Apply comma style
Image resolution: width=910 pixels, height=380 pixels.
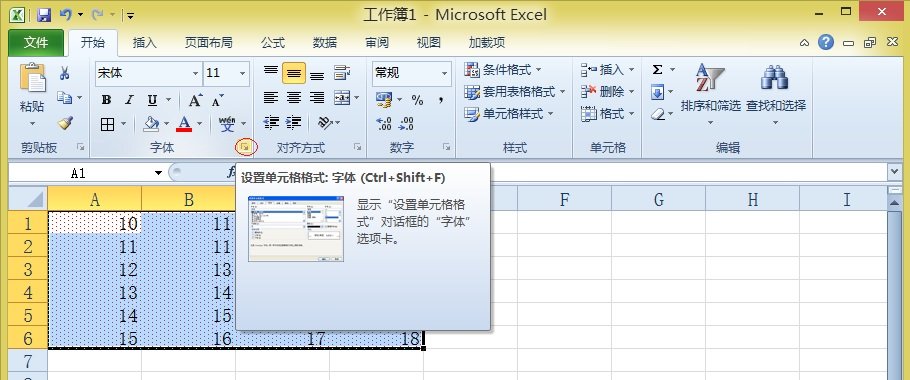click(x=441, y=100)
